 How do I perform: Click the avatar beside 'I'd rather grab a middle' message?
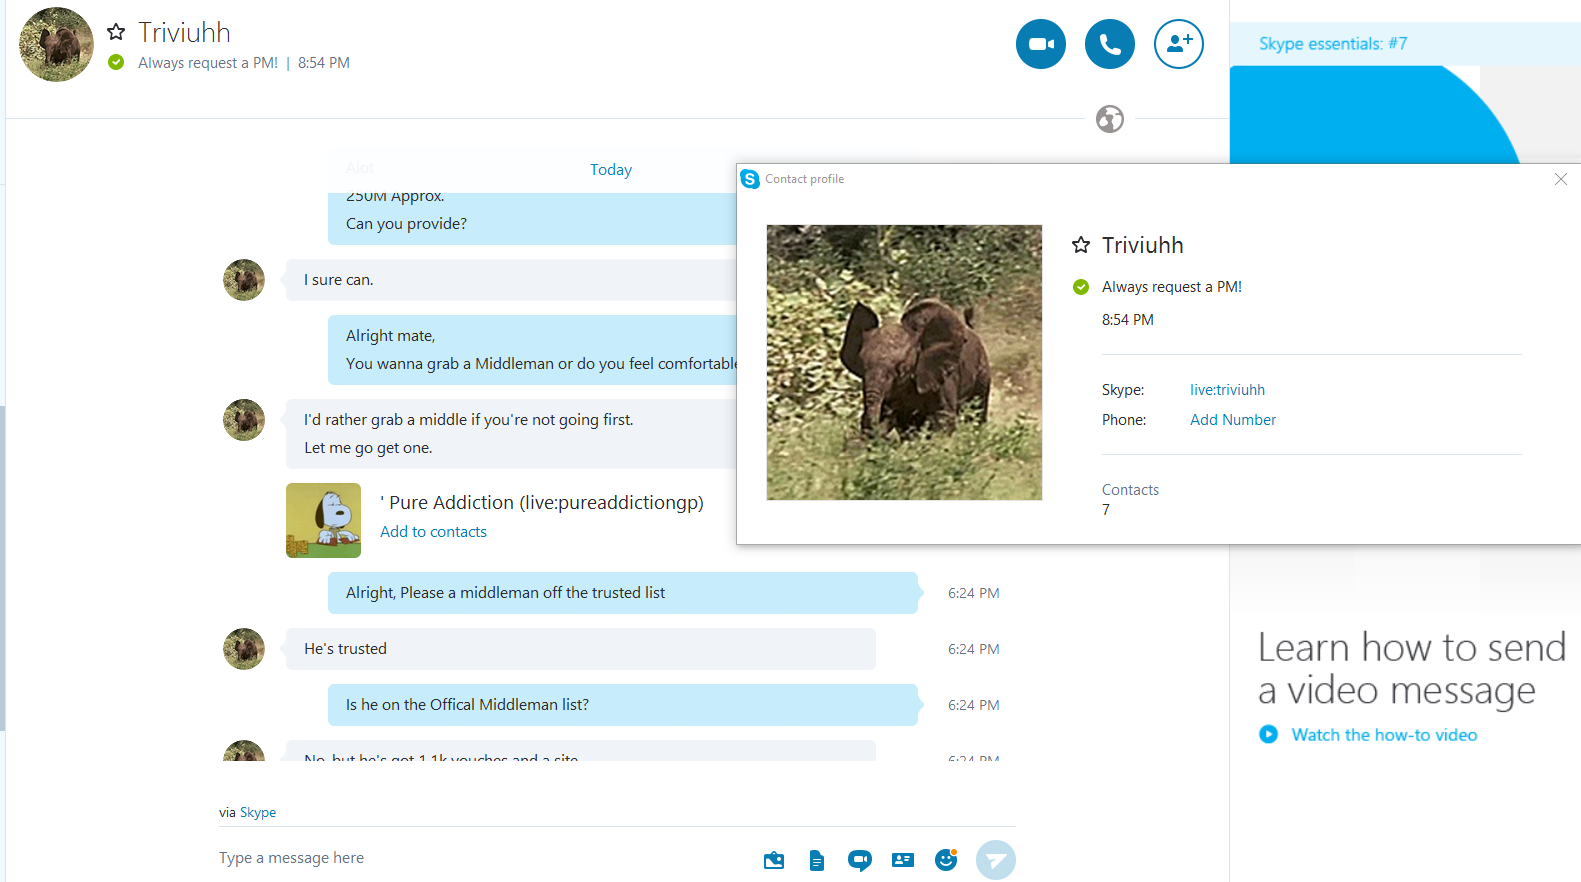point(244,420)
